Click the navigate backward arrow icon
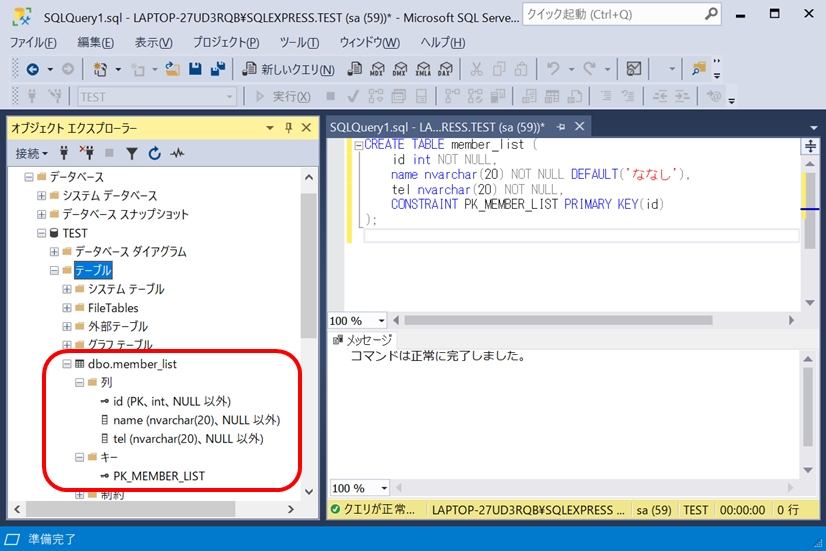This screenshot has height=551, width=826. (x=33, y=69)
